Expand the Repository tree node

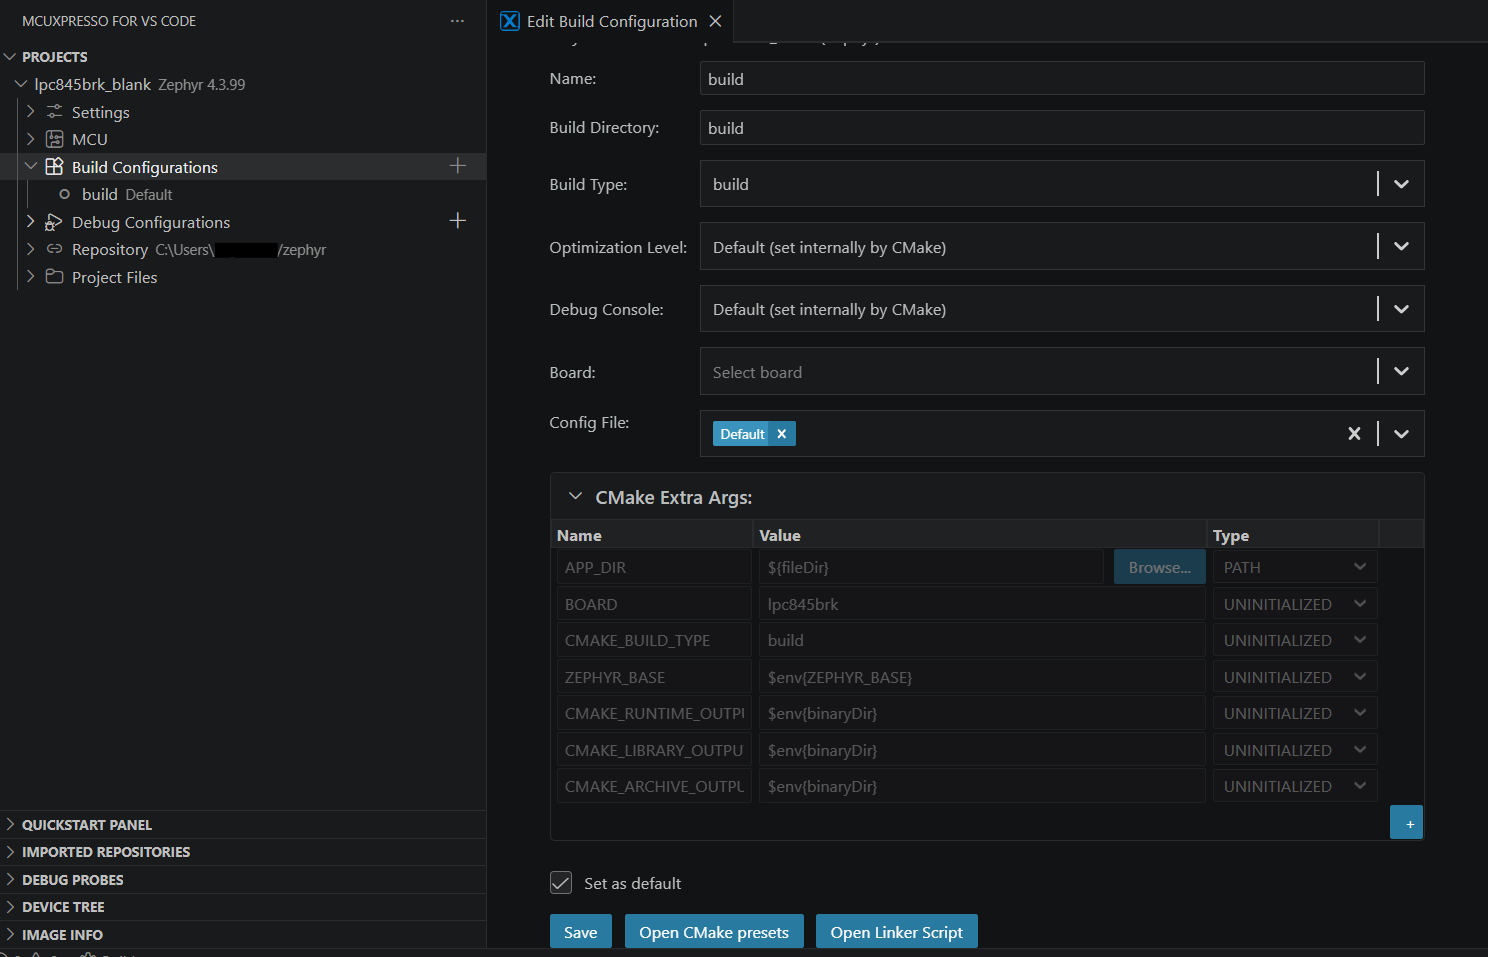[x=31, y=249]
